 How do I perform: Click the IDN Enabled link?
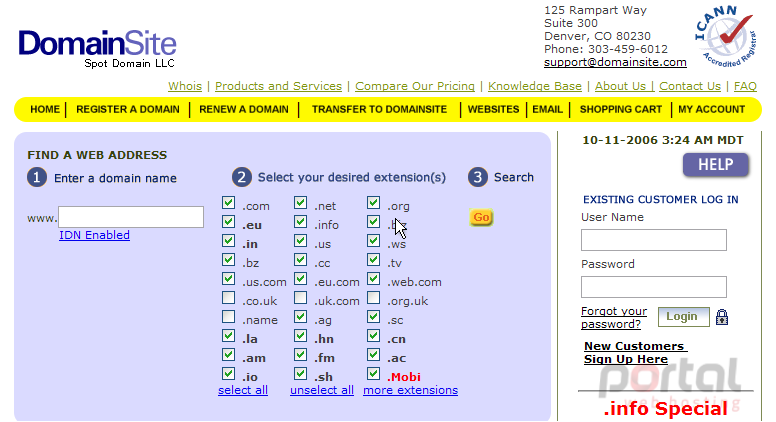click(x=95, y=235)
